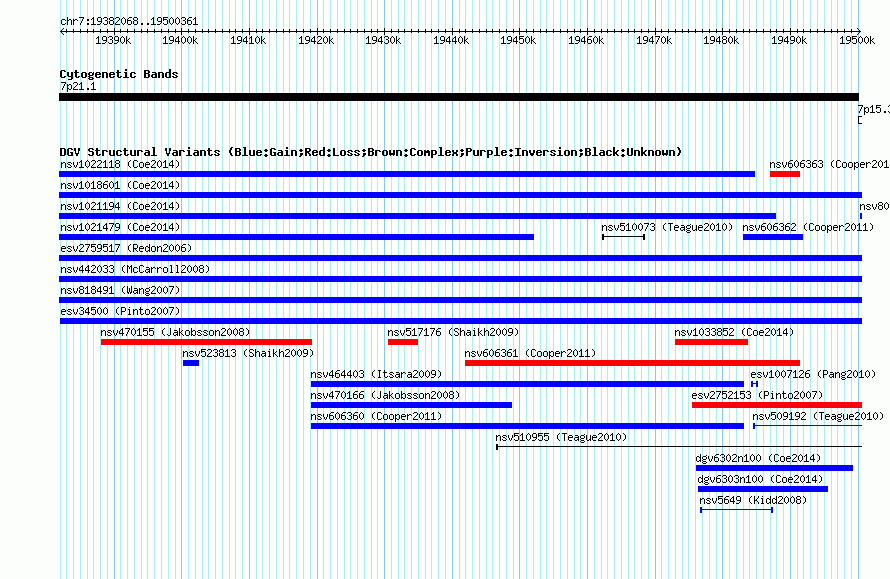Click the nsv1018601 (Coe2014) variant bar
This screenshot has height=579, width=890.
coord(460,195)
